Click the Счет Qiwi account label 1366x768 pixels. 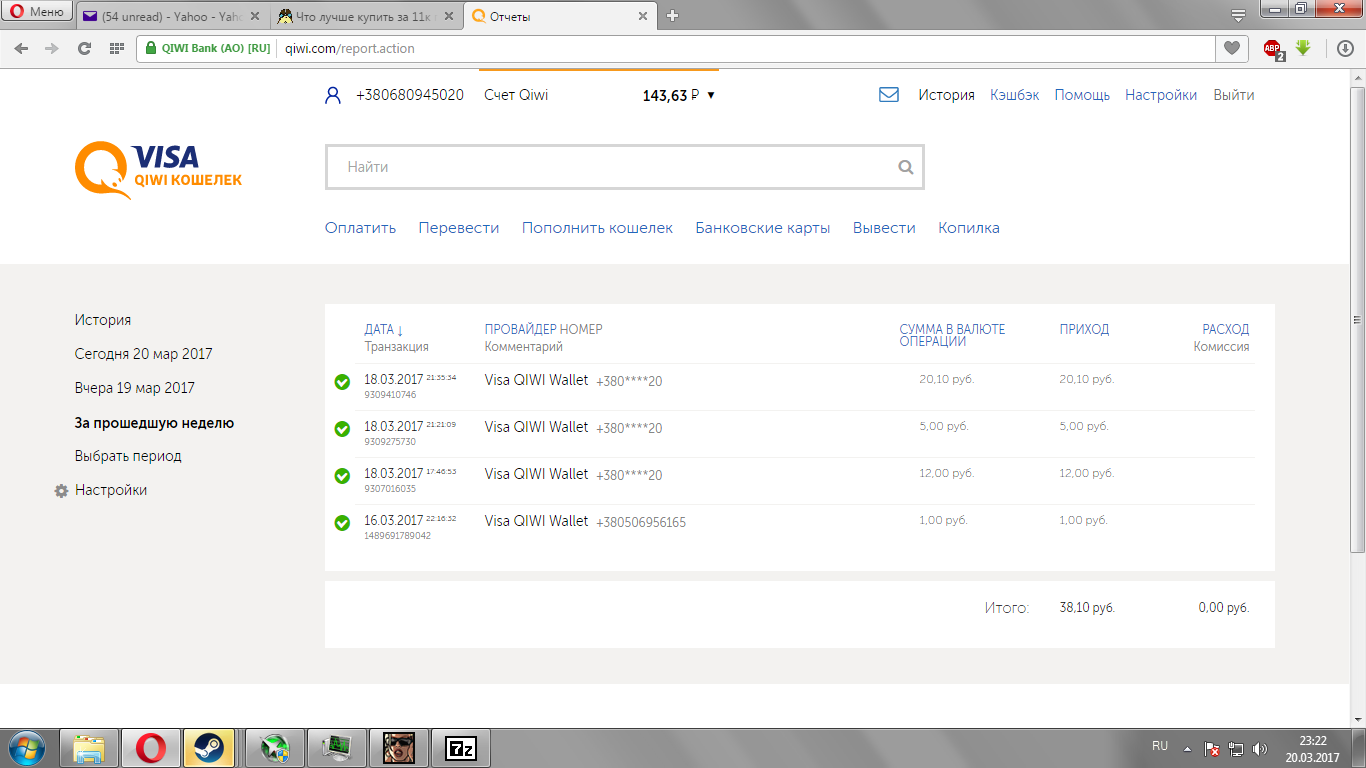(516, 95)
